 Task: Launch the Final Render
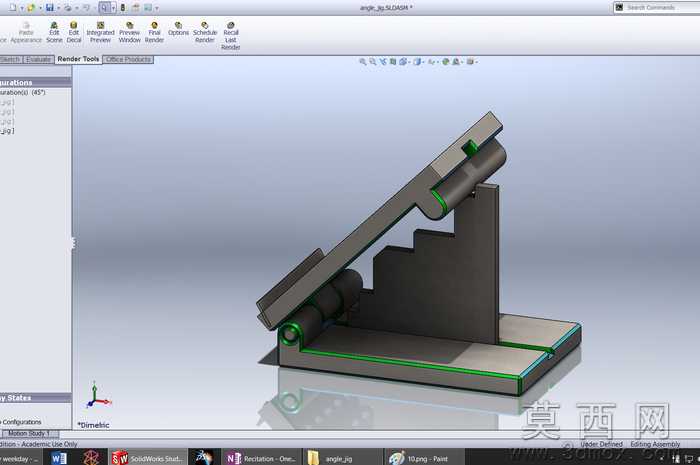[154, 32]
